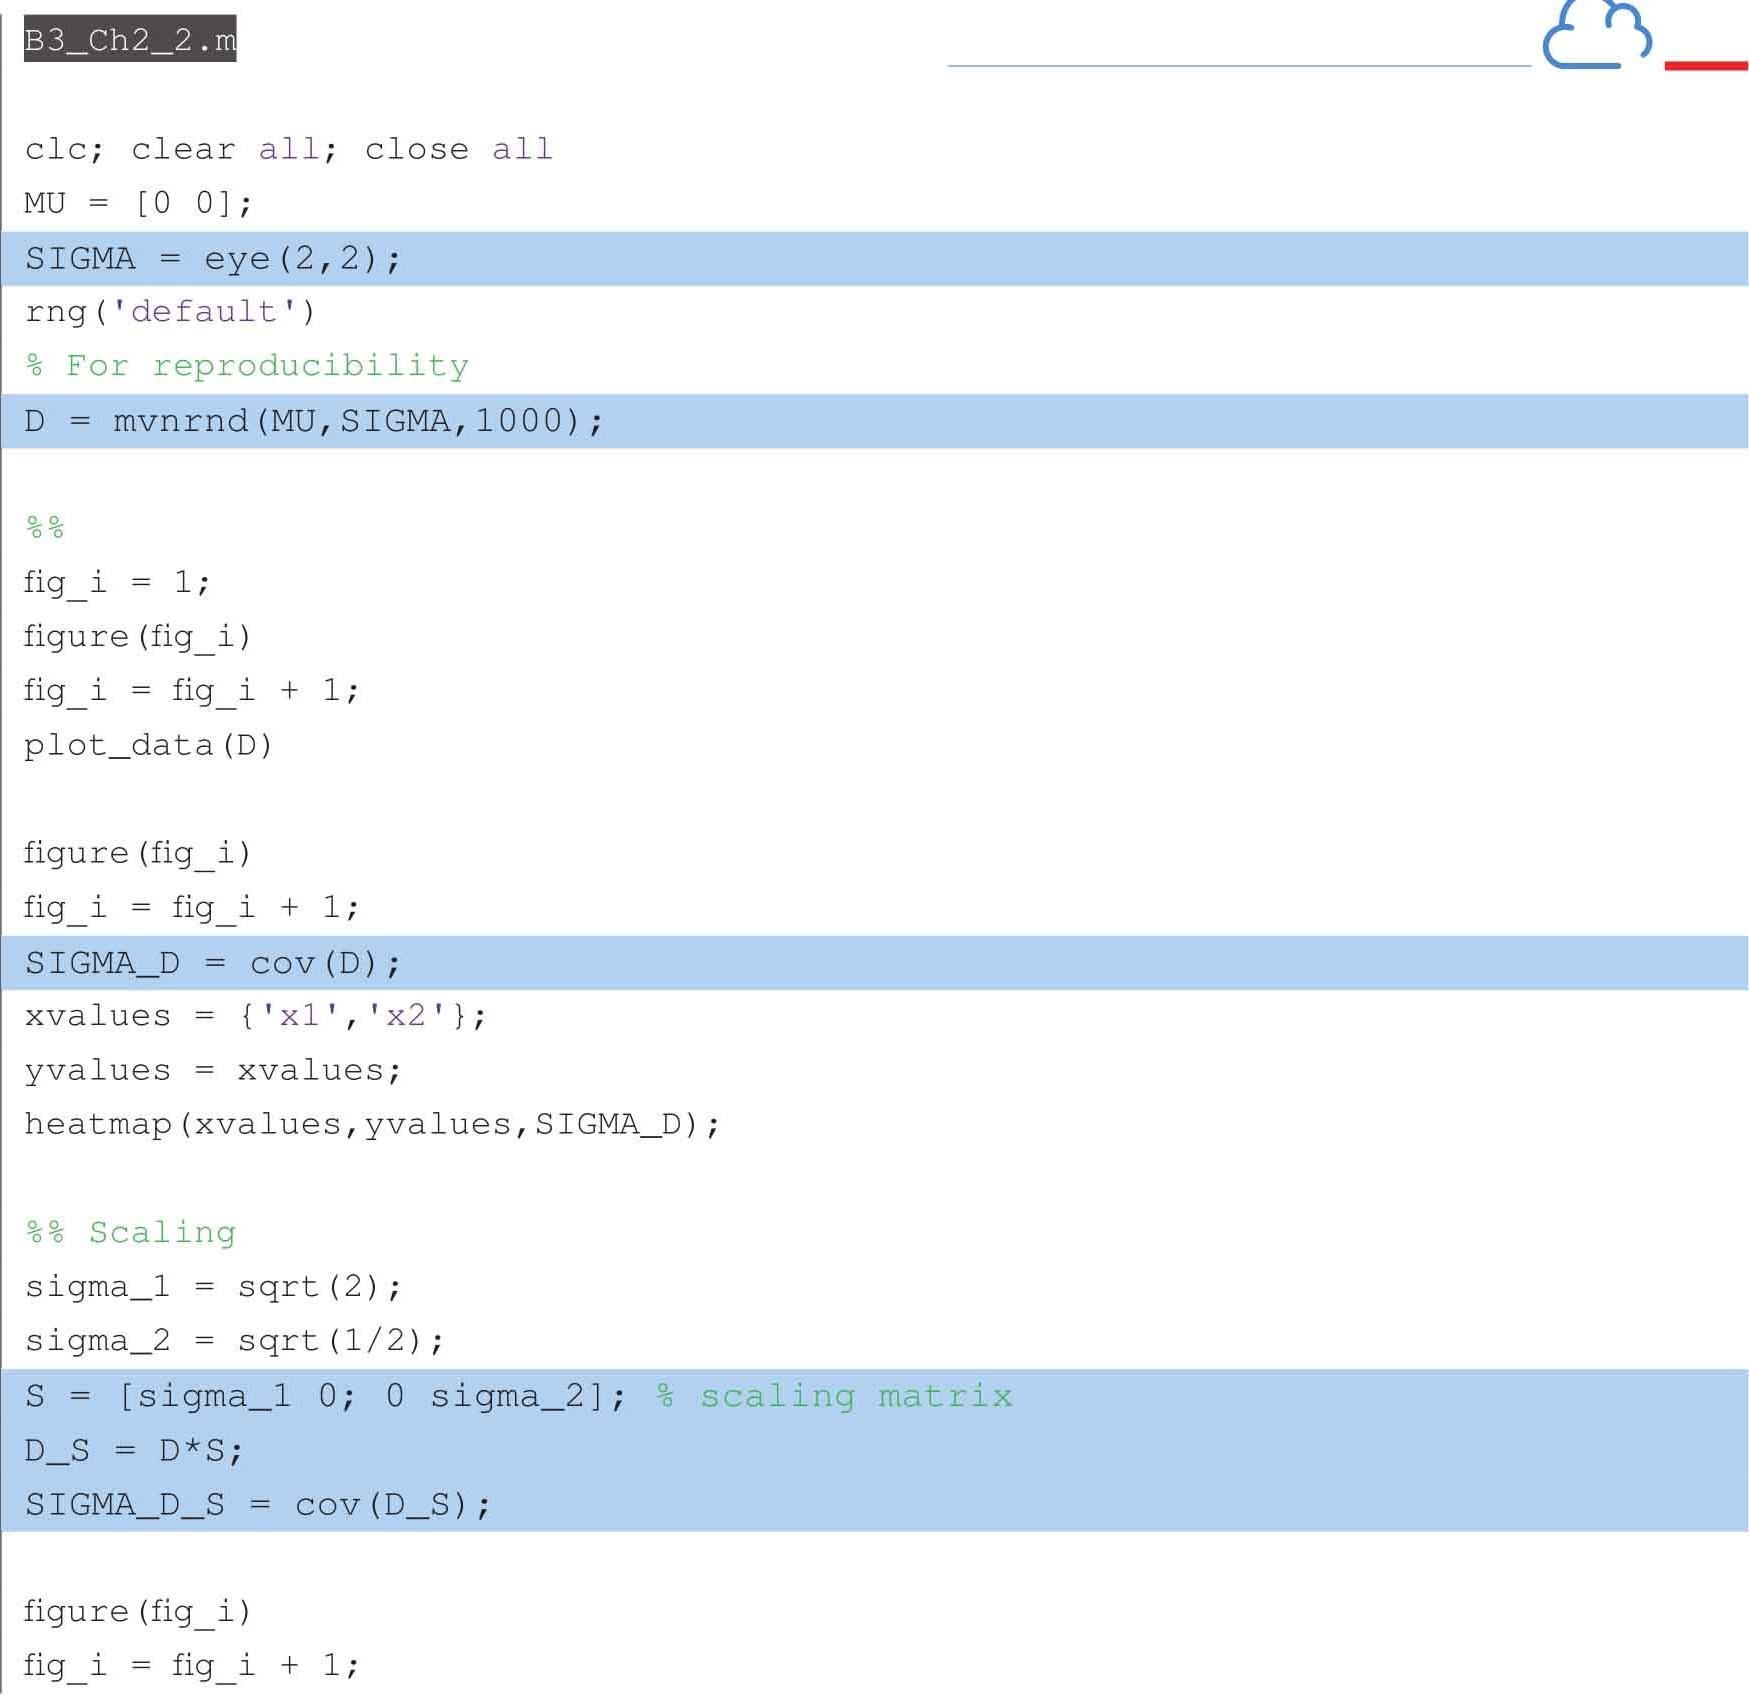
Task: Click the comment '% For reproducibility'
Action: point(247,366)
